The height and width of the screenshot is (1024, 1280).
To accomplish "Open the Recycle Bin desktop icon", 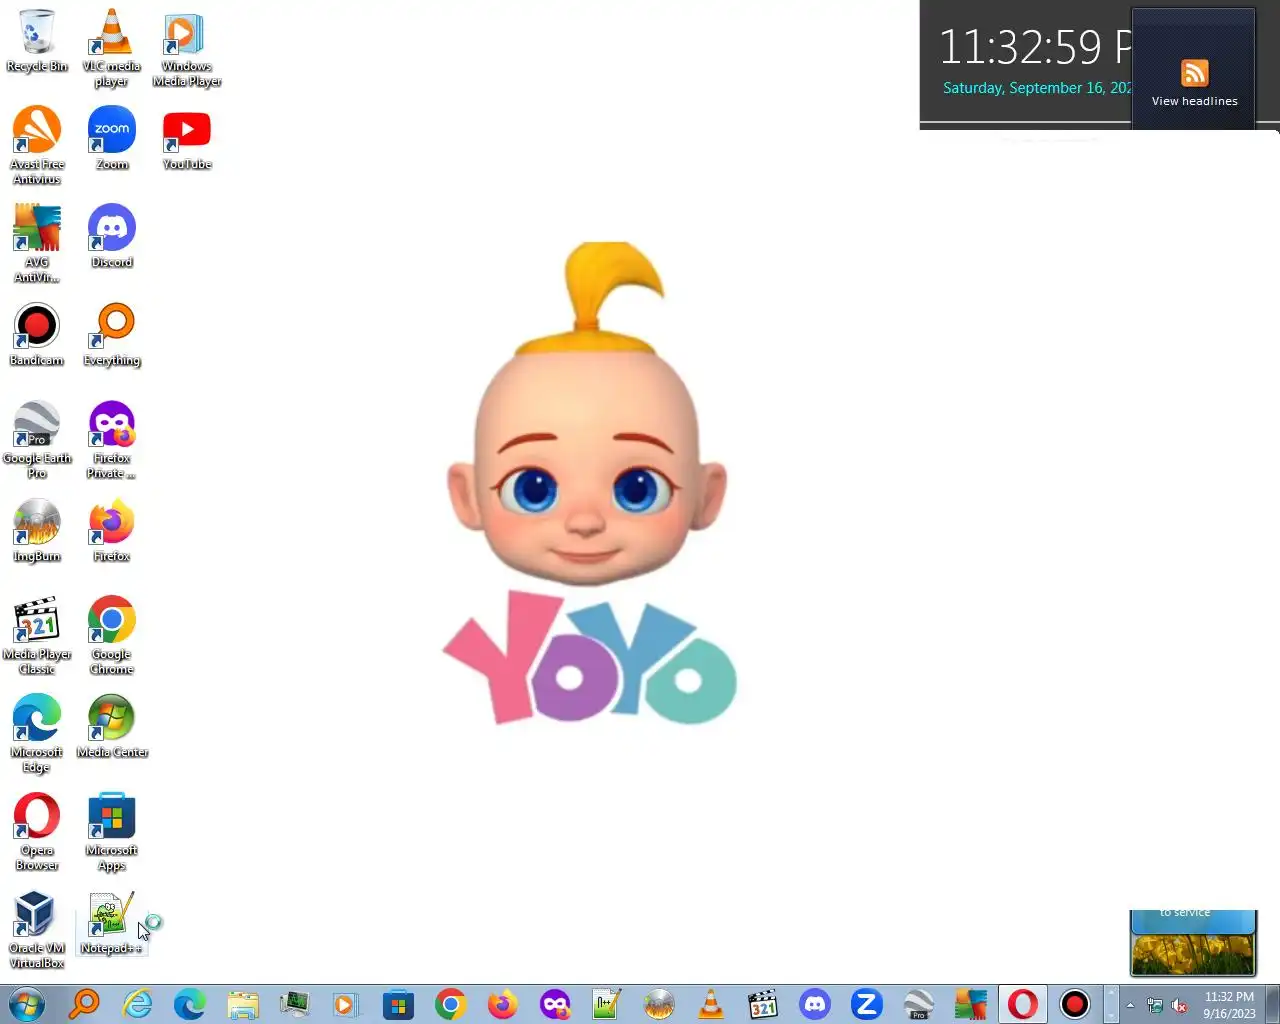I will 37,41.
